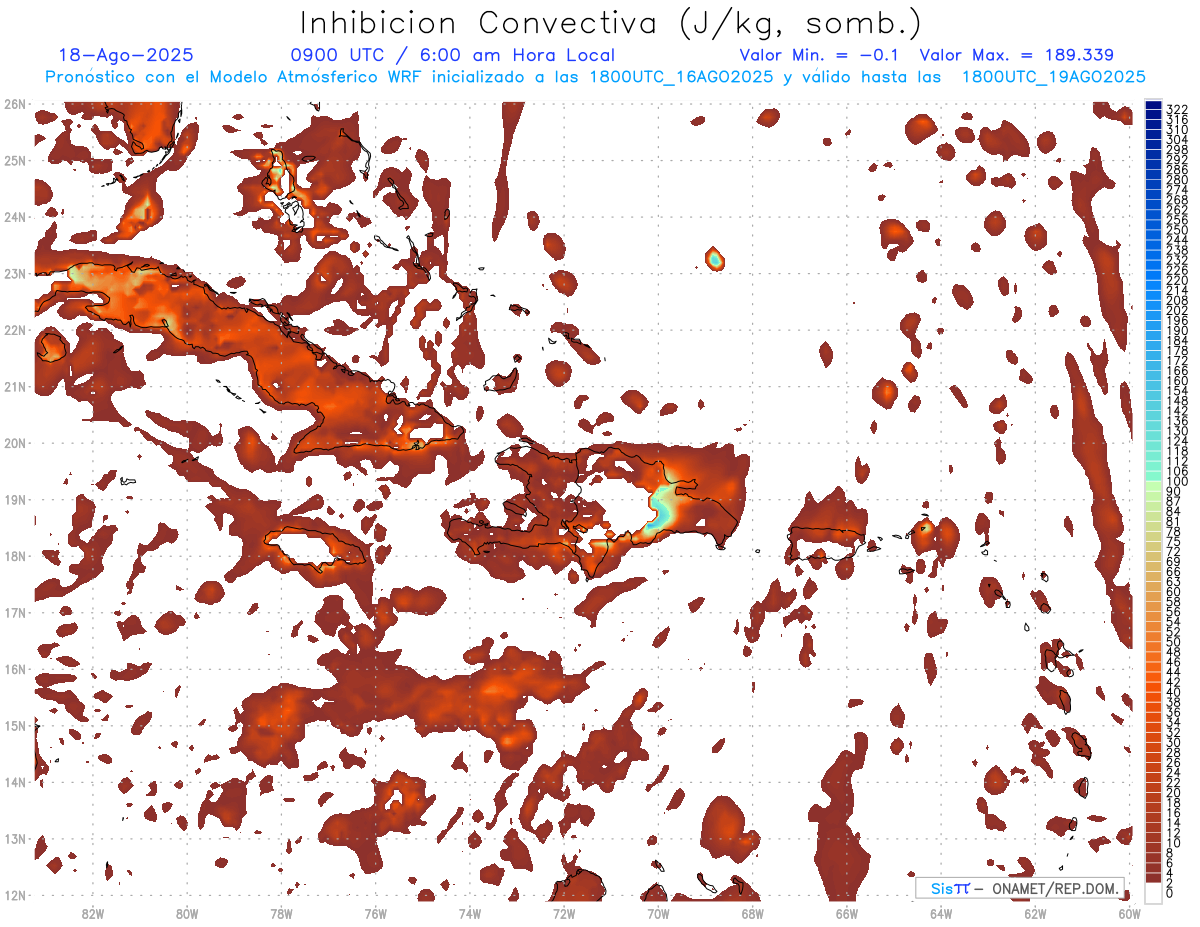The image size is (1200, 927).
Task: Click the '20N' latitude label
Action: click(14, 443)
